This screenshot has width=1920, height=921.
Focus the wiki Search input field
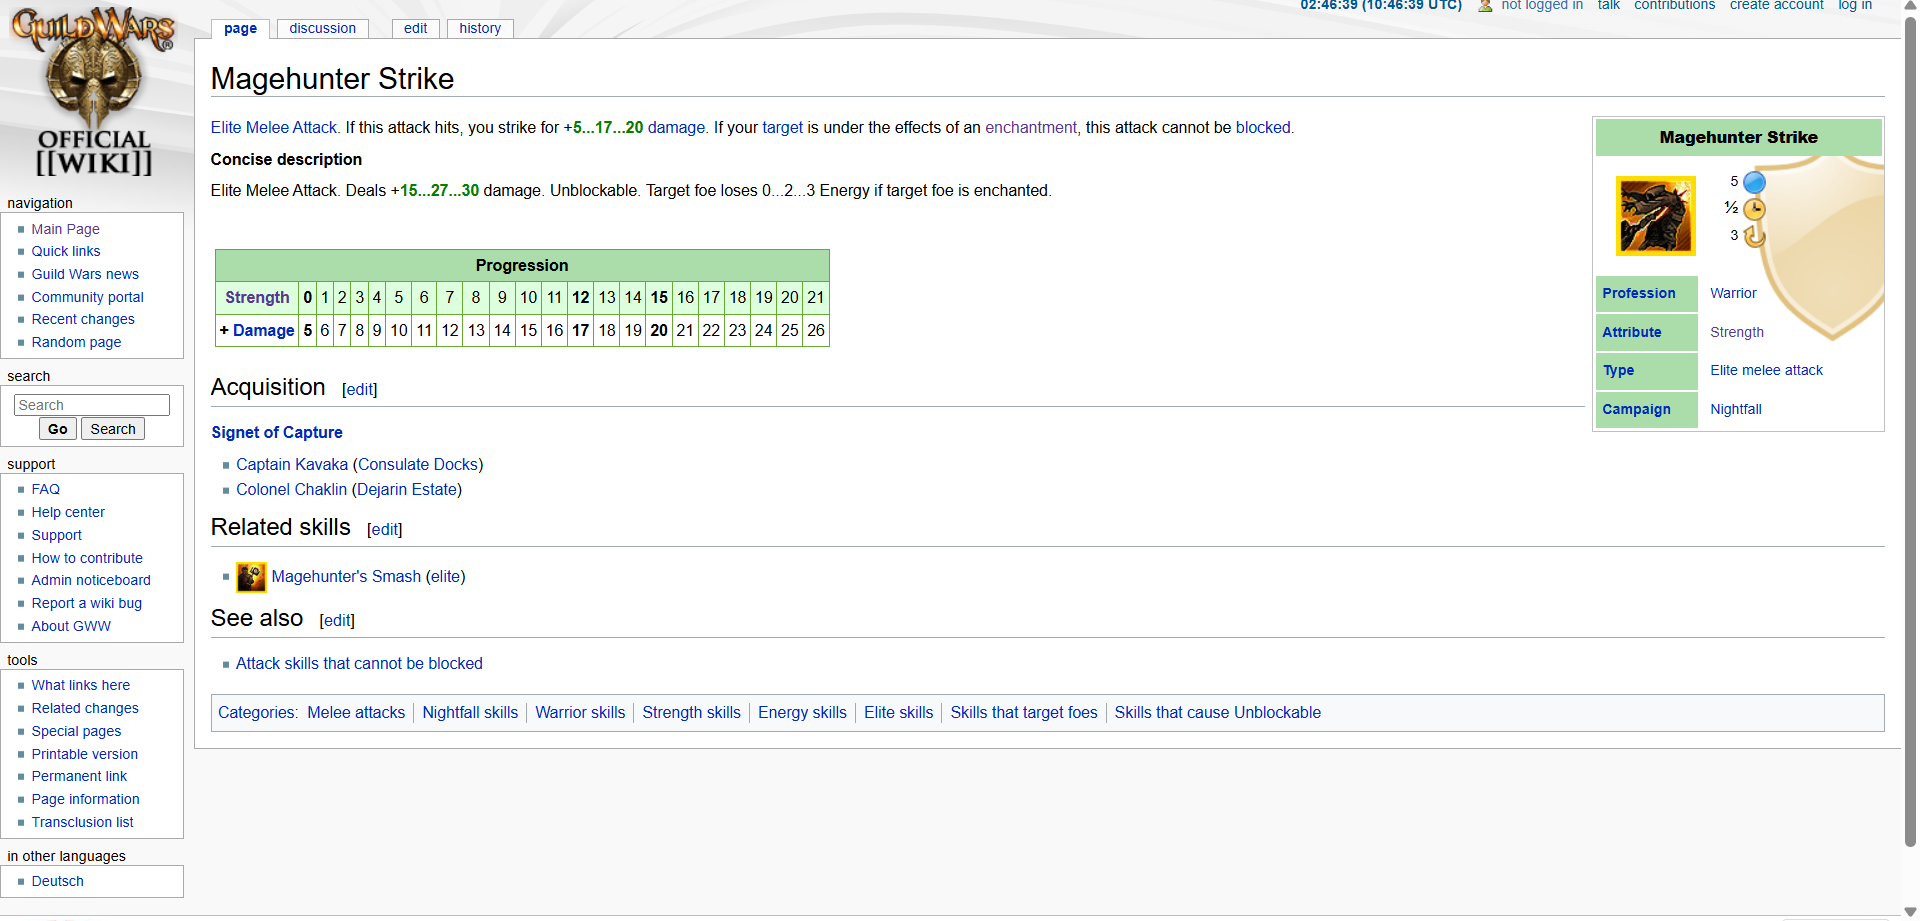click(x=92, y=405)
